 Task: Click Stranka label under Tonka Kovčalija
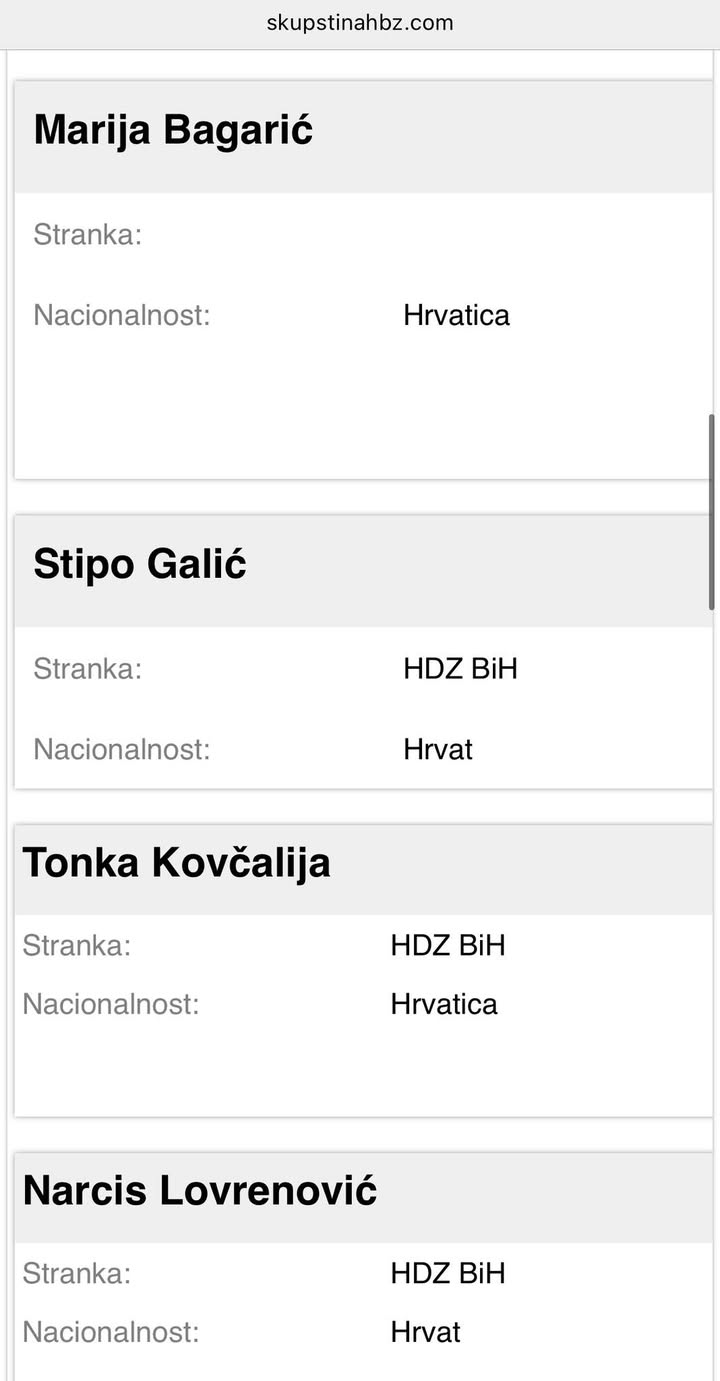(77, 945)
